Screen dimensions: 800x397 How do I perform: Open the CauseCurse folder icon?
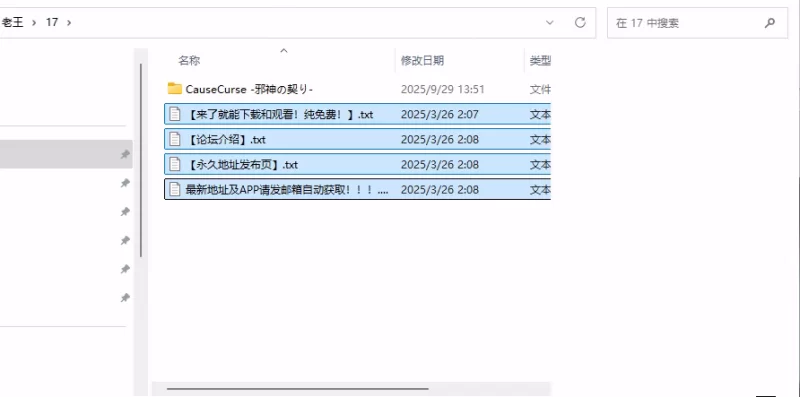(175, 89)
